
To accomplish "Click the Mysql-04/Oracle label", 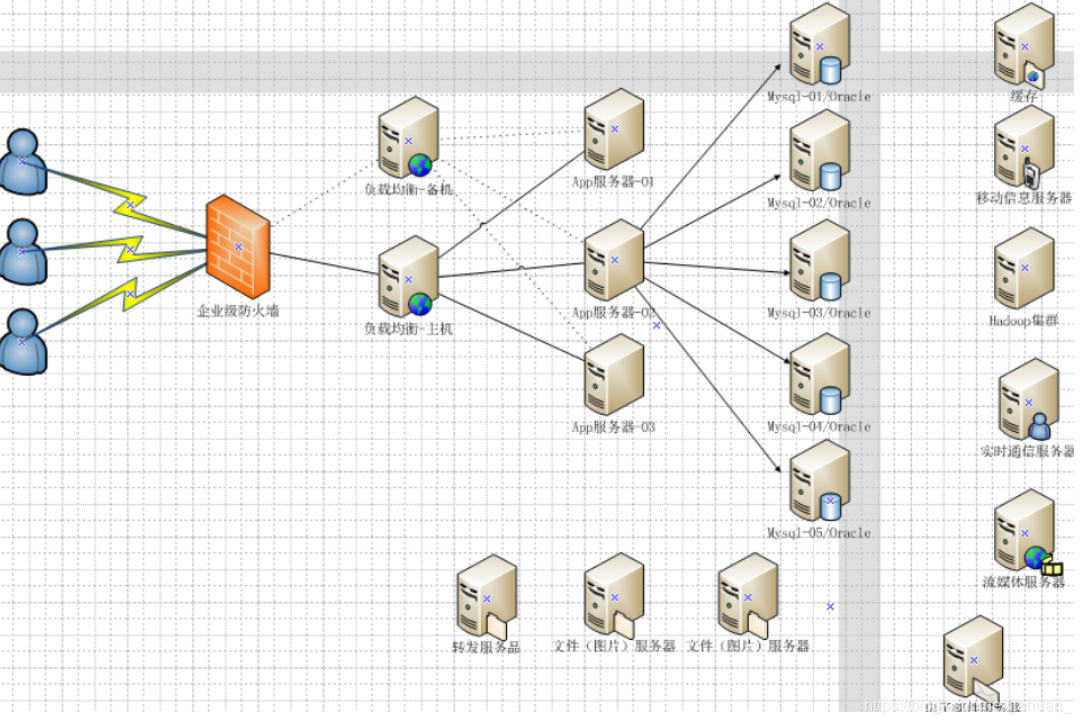I will 819,428.
